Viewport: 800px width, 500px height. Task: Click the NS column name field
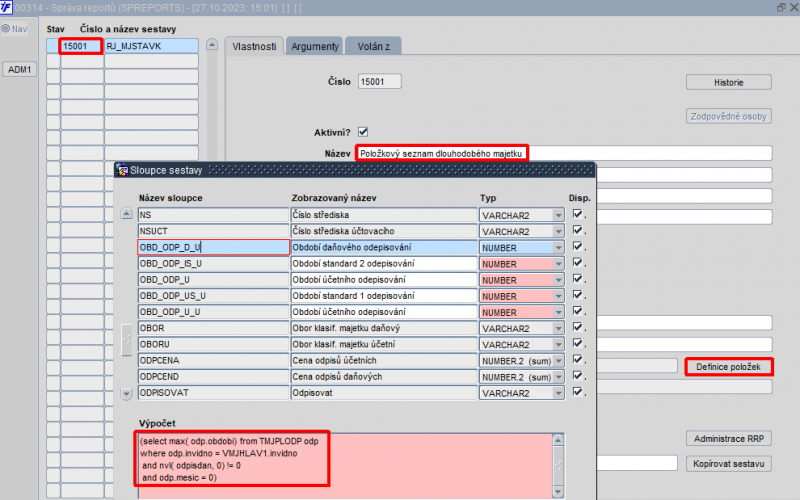213,215
